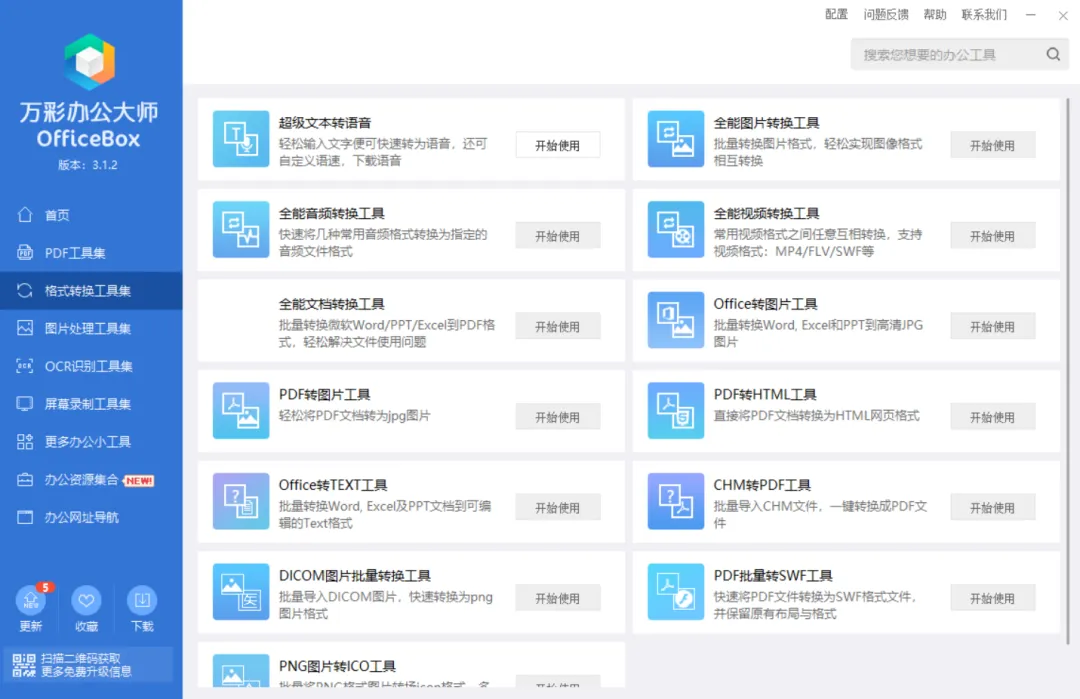Viewport: 1080px width, 699px height.
Task: Click the PDF转HTML工具 icon
Action: pyautogui.click(x=676, y=410)
